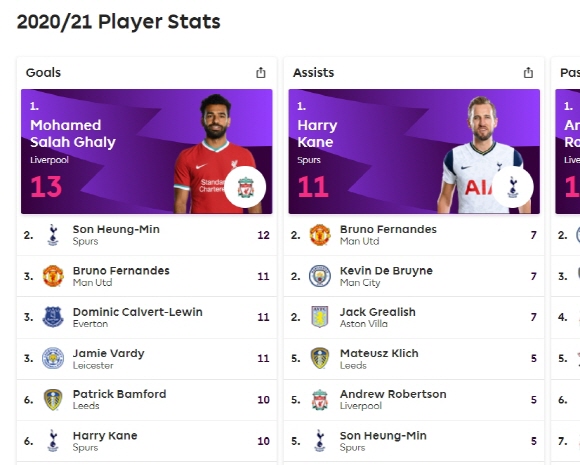Viewport: 580px width, 465px height.
Task: Click the Mohamed Salah Ghaly top scorer banner
Action: tap(147, 151)
